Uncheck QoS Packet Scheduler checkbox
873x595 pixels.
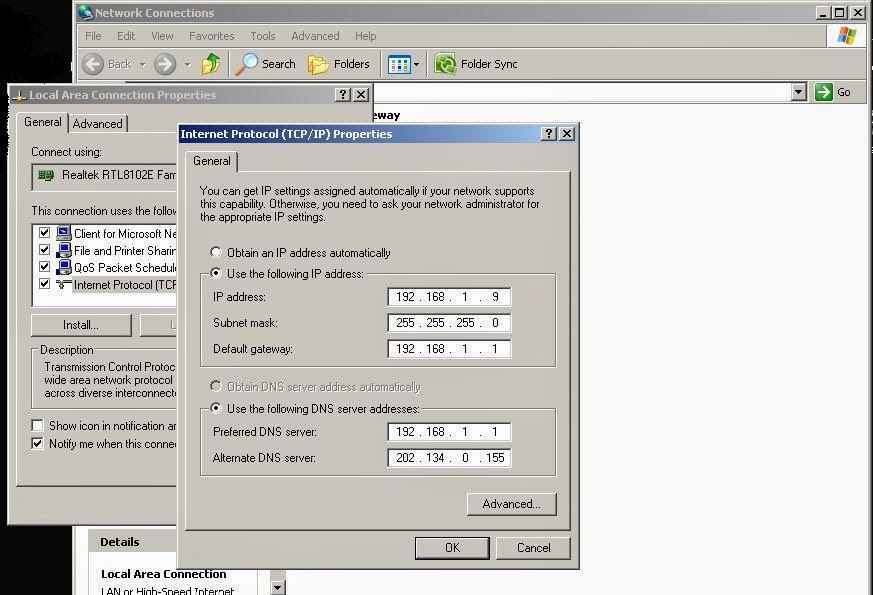pyautogui.click(x=45, y=267)
